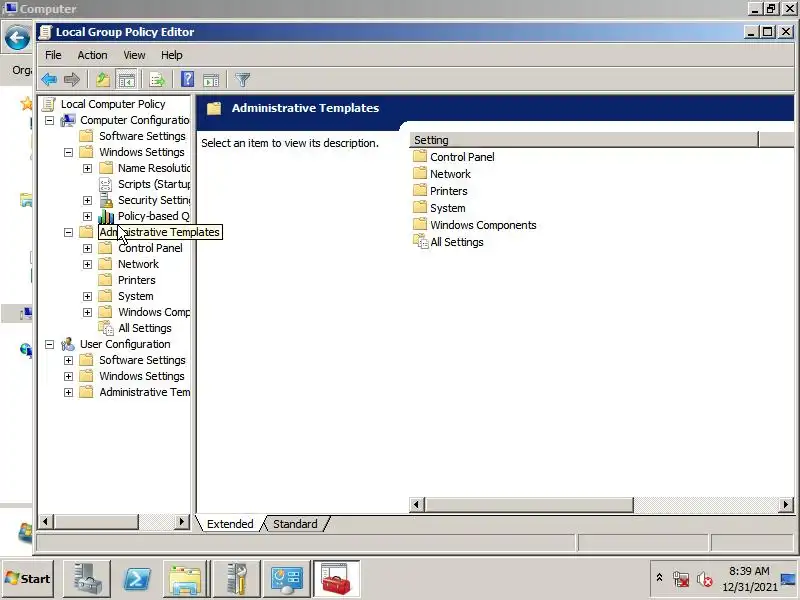Screen dimensions: 800x600
Task: Open the File menu
Action: point(53,55)
